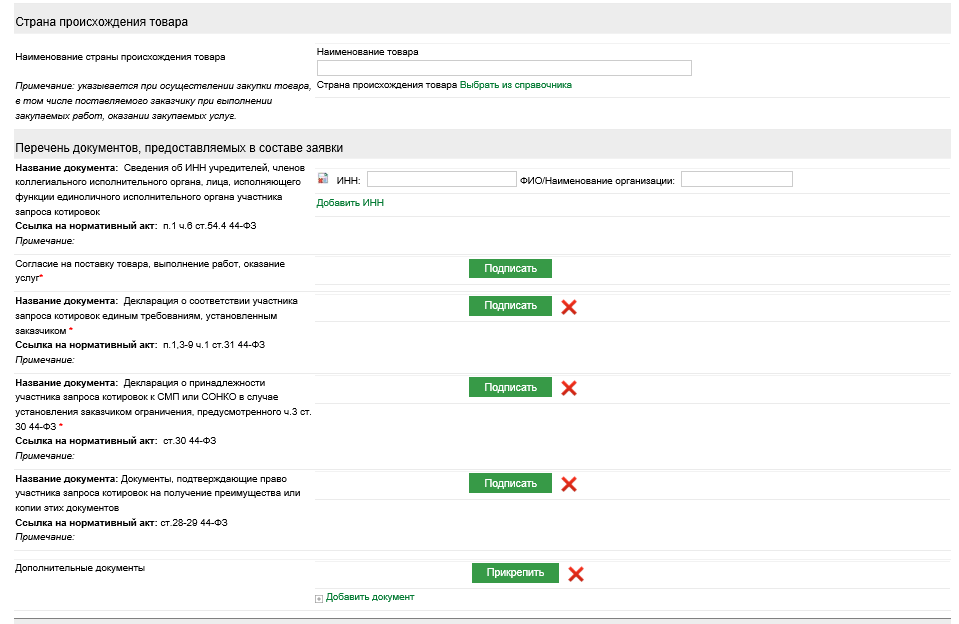Viewport: 959px width, 624px height.
Task: Click red X next to единым требованиям declaration
Action: (569, 307)
